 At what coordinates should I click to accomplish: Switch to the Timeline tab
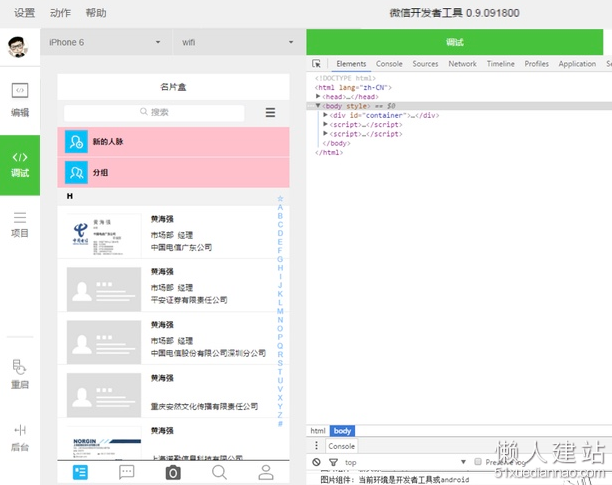pyautogui.click(x=500, y=64)
